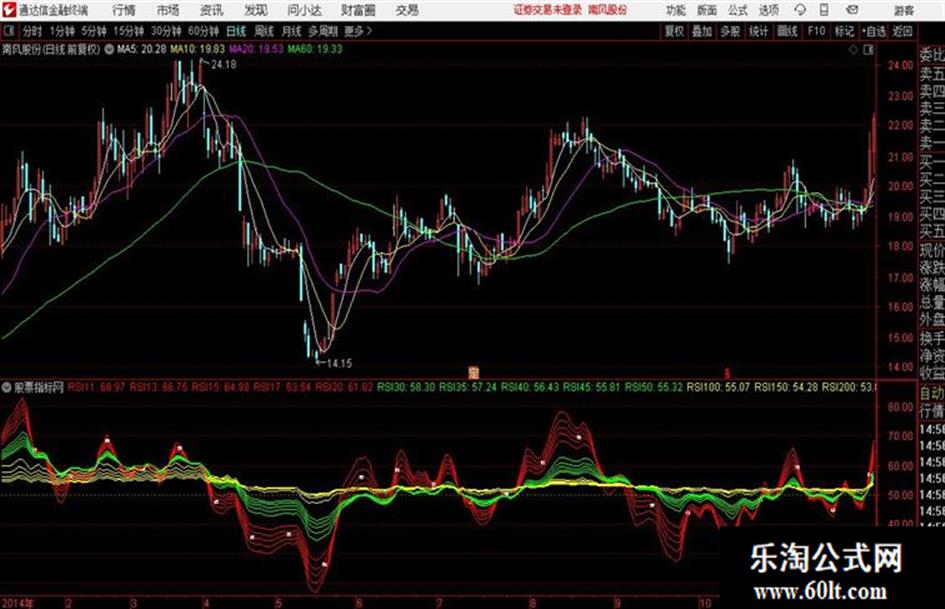Click the red marker near October on the time axis
945x609 pixels.
[x=727, y=373]
